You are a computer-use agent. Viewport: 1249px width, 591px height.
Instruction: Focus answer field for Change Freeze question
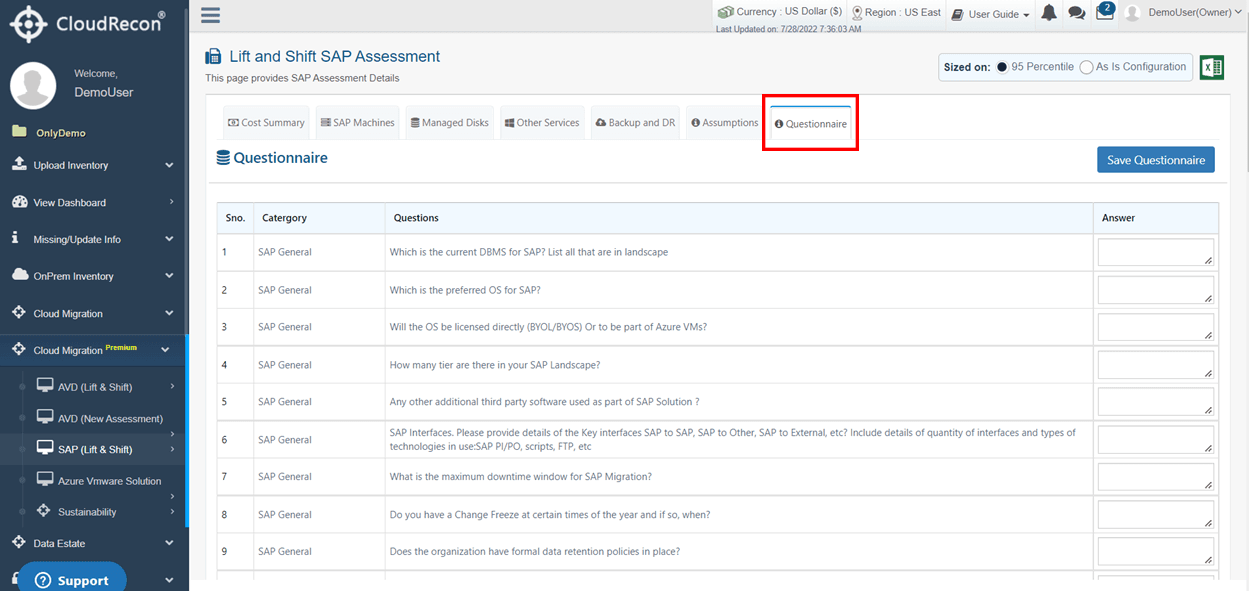1156,514
